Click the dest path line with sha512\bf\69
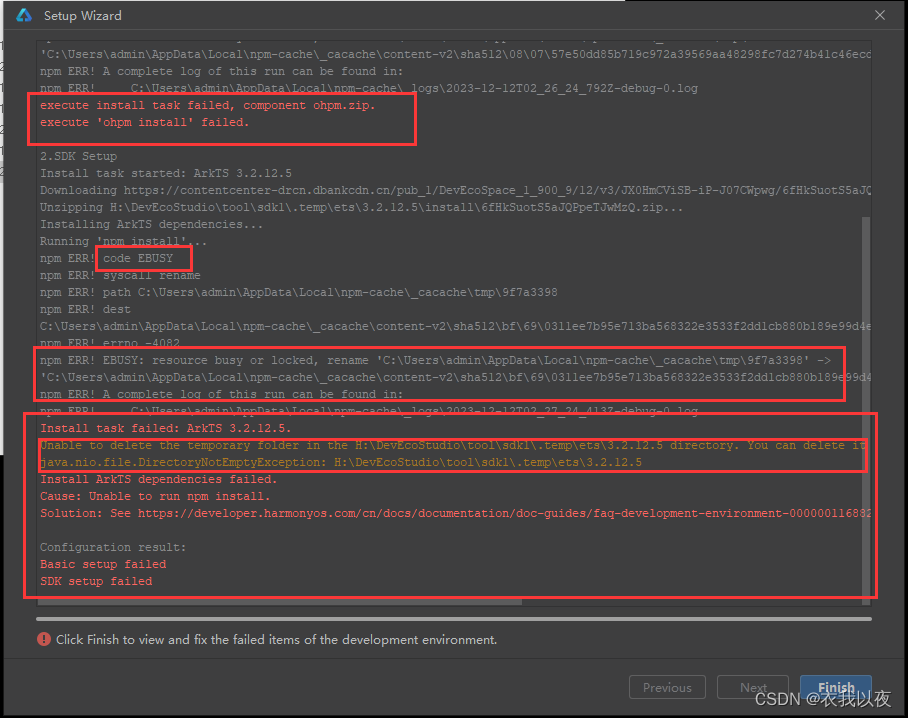Screen dimensions: 908x718 [455, 326]
